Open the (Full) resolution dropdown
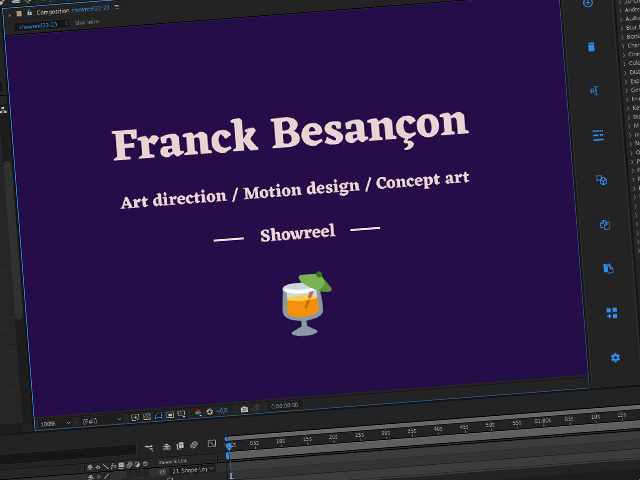This screenshot has height=480, width=640. (x=102, y=421)
